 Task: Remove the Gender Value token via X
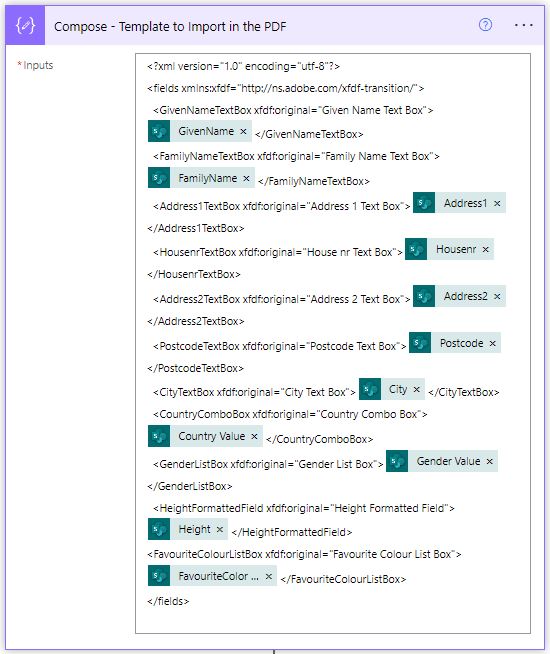(490, 461)
